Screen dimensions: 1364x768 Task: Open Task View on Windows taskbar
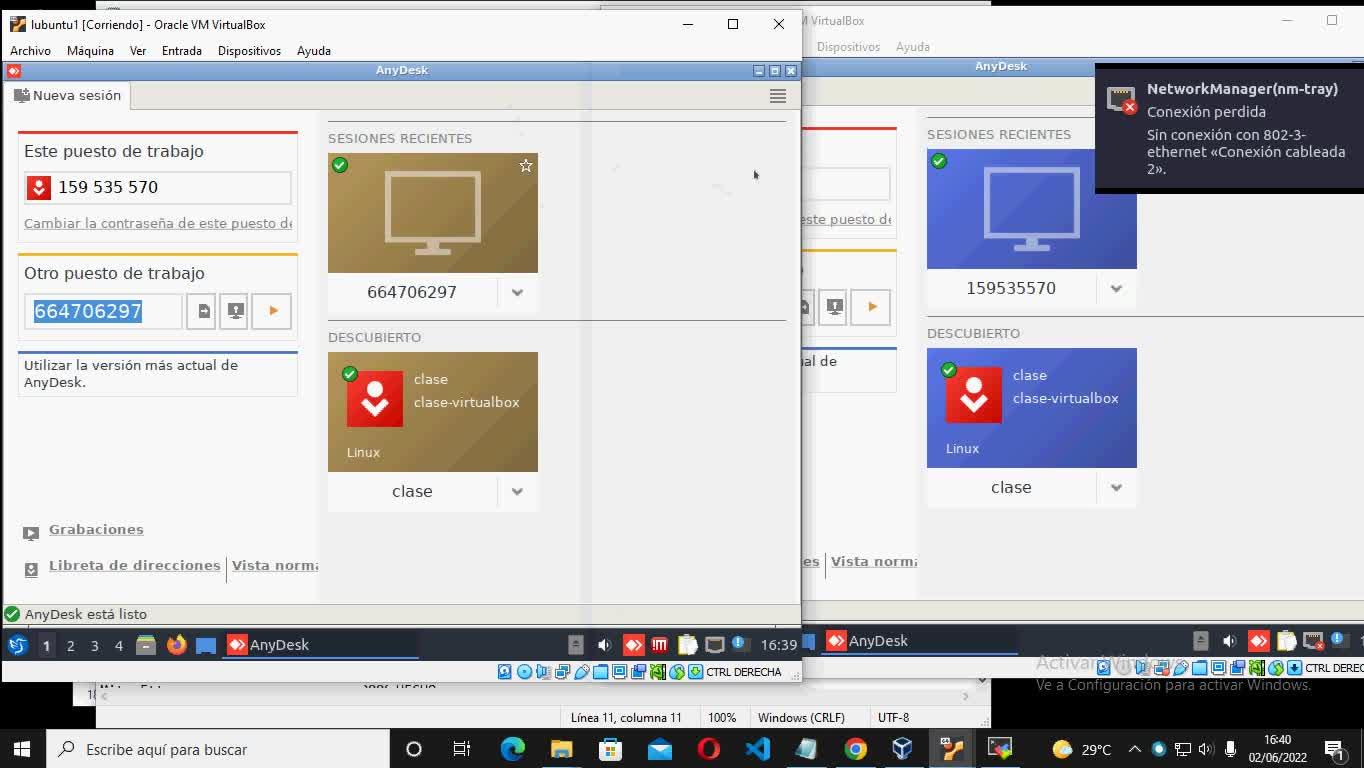(x=462, y=749)
